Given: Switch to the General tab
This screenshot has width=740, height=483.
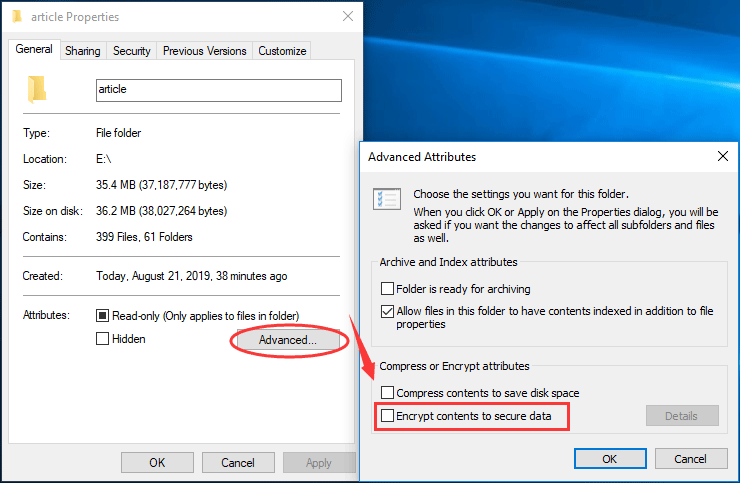Looking at the screenshot, I should click(34, 49).
